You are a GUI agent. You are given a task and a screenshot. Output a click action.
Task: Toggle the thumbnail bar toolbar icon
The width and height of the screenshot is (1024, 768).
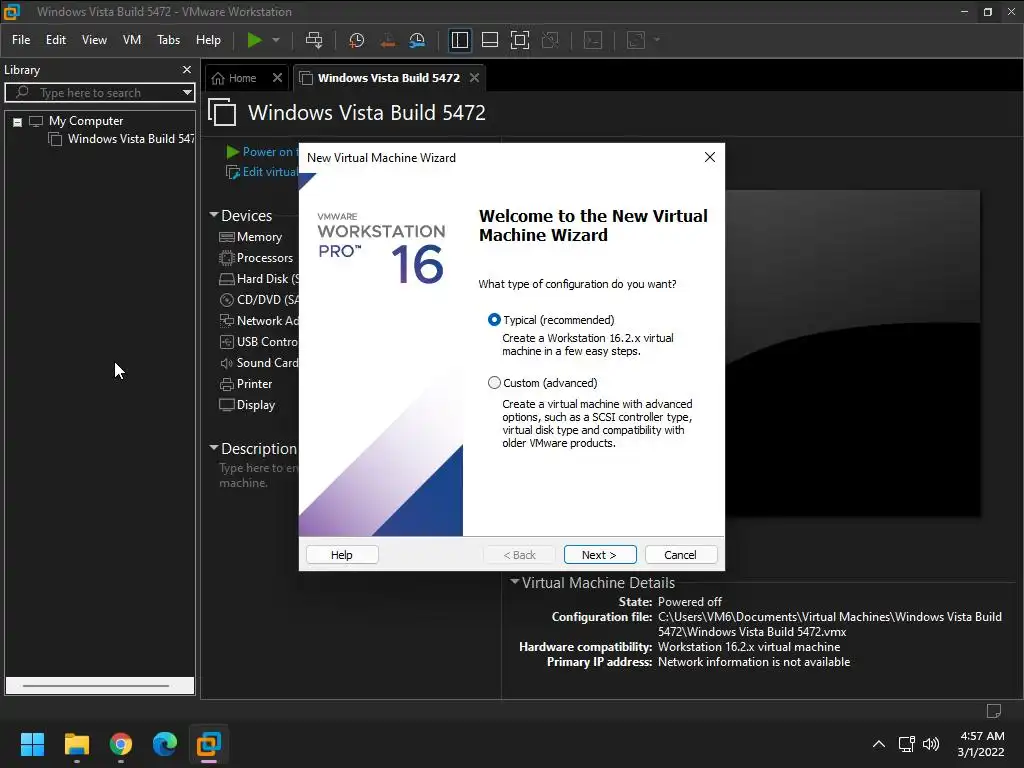(x=490, y=40)
